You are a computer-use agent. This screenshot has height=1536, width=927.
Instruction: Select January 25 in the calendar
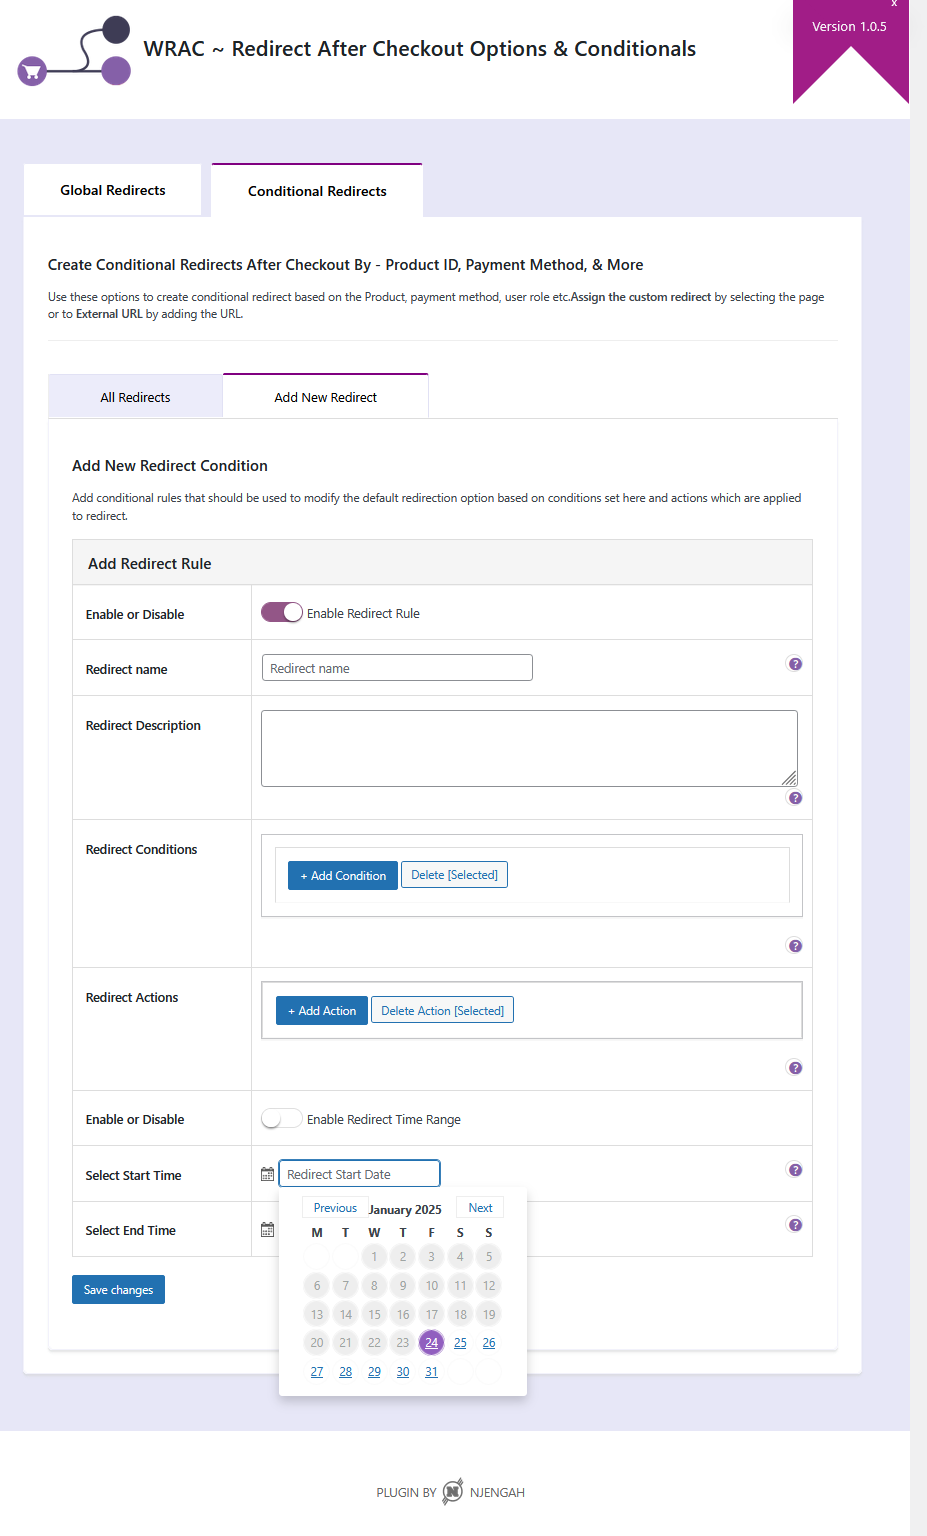pyautogui.click(x=459, y=1342)
